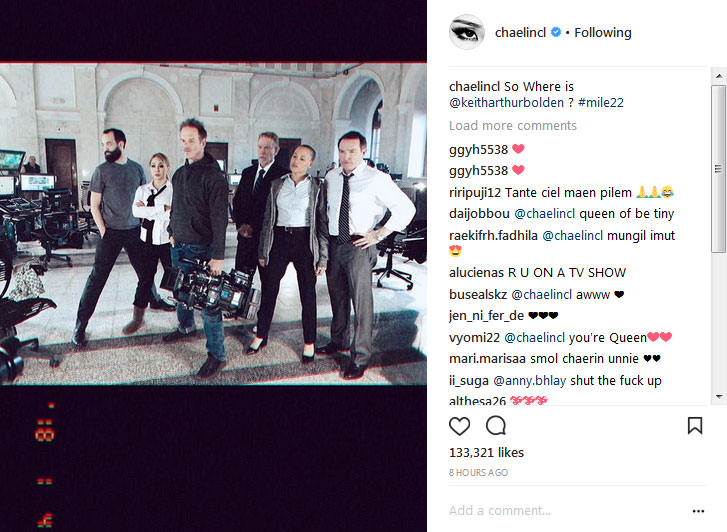Viewport: 727px width, 532px height.
Task: Open @anny.bhlay mention in comment
Action: click(529, 381)
